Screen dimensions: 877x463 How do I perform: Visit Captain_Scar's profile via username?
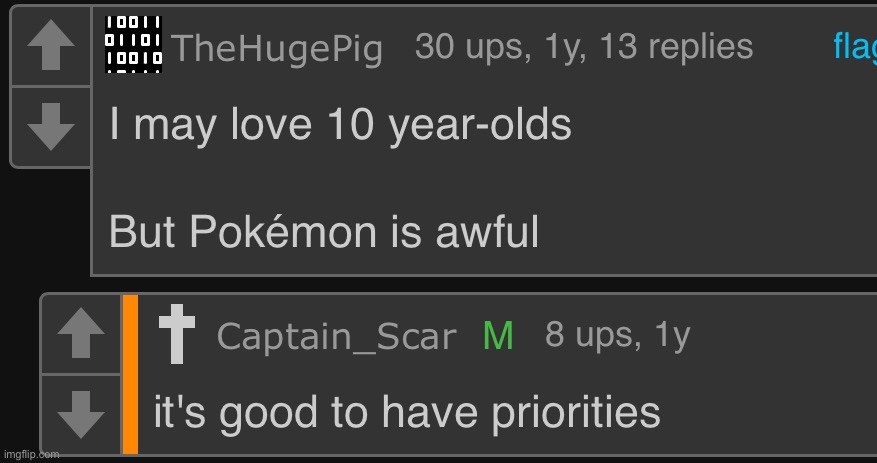336,337
